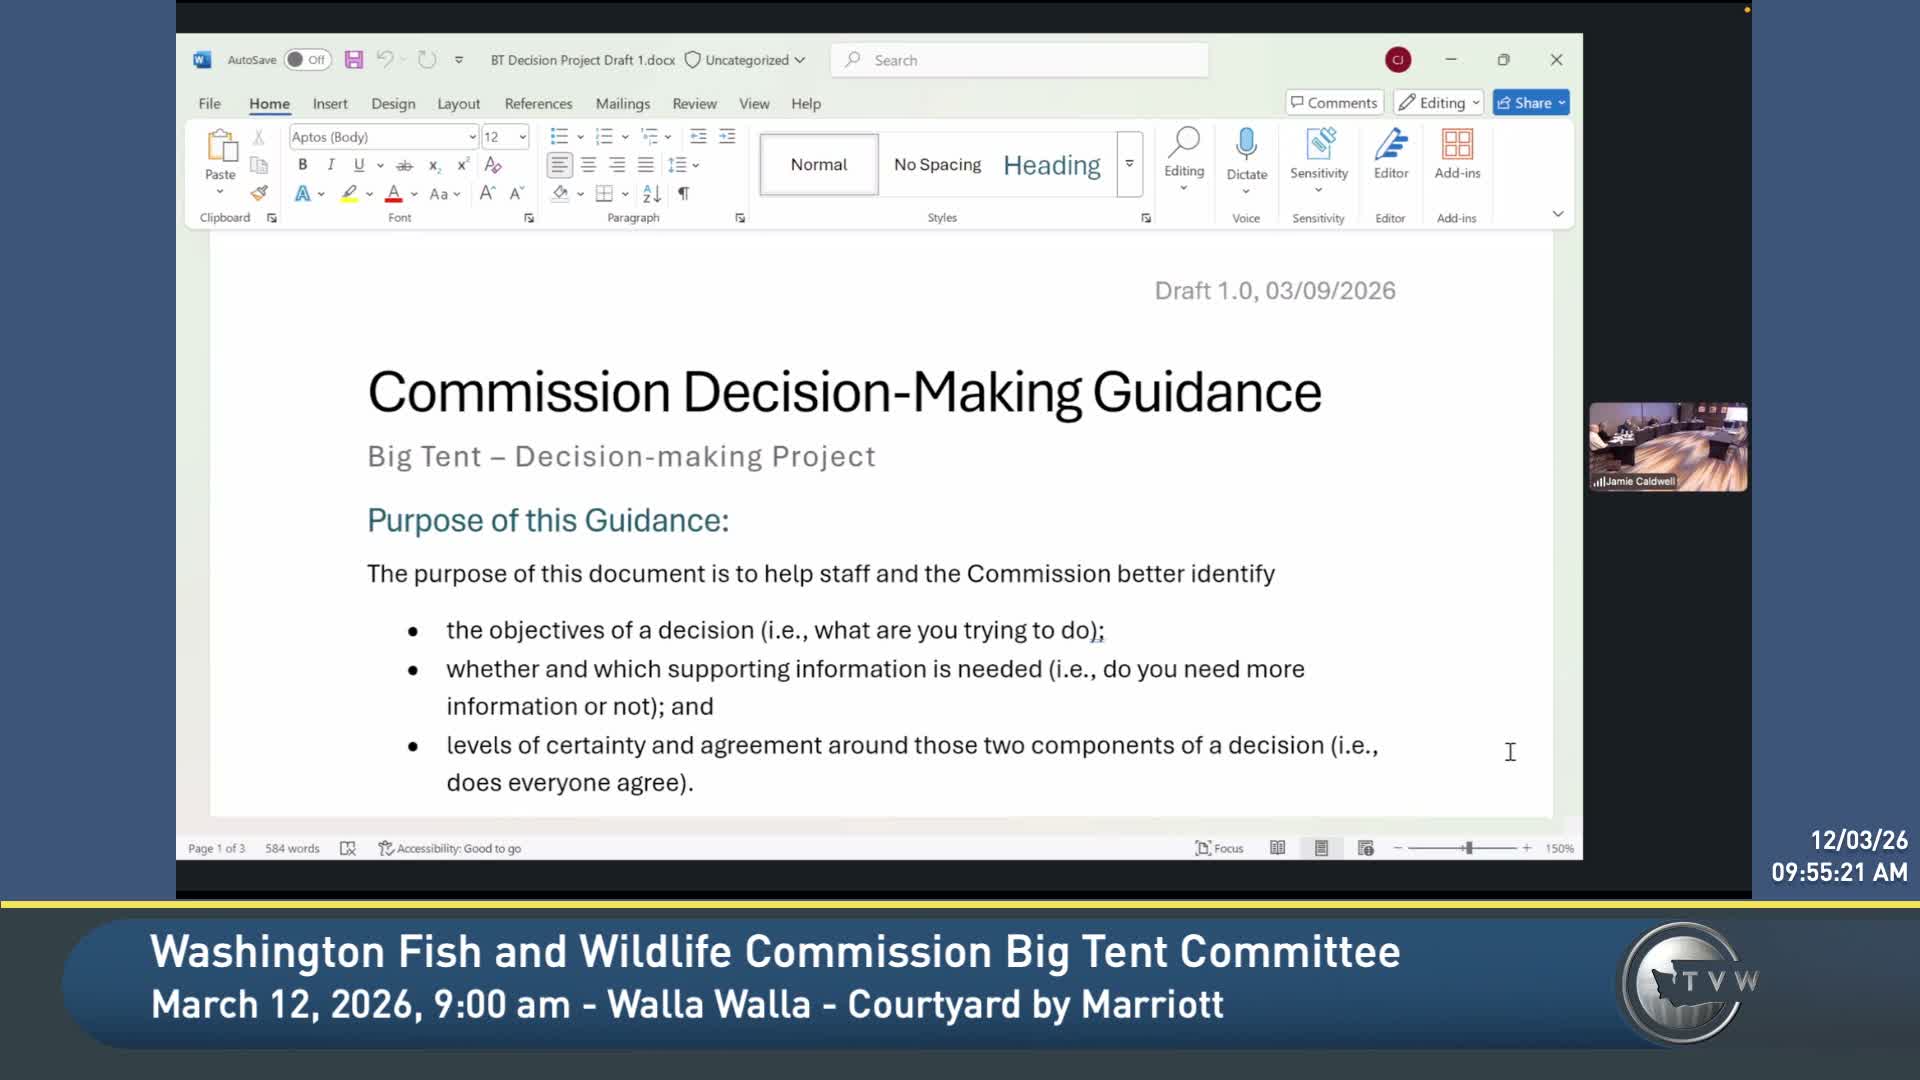Click the zoom slider handle
The height and width of the screenshot is (1080, 1920).
coord(1468,848)
